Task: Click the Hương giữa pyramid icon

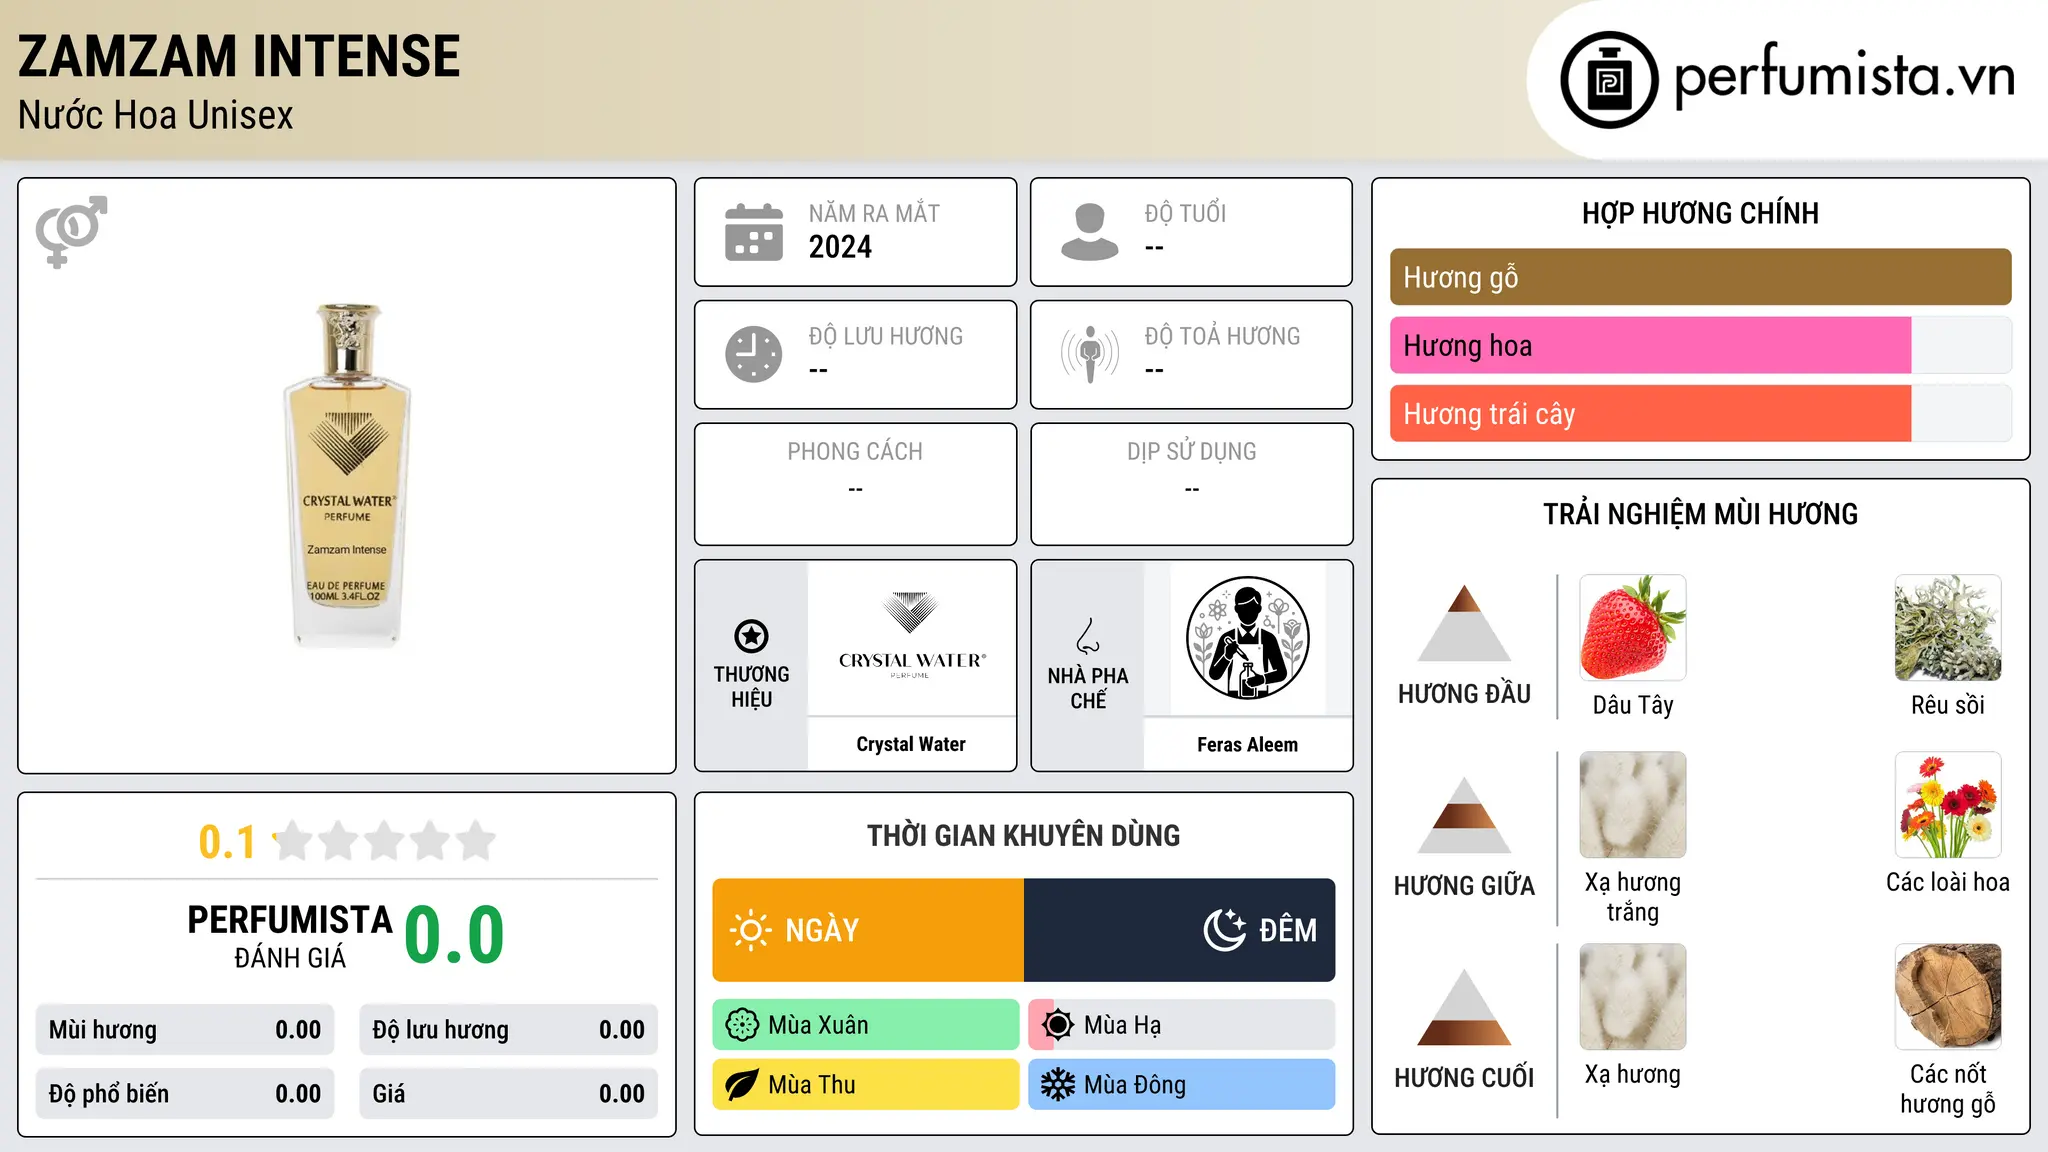Action: [x=1464, y=815]
